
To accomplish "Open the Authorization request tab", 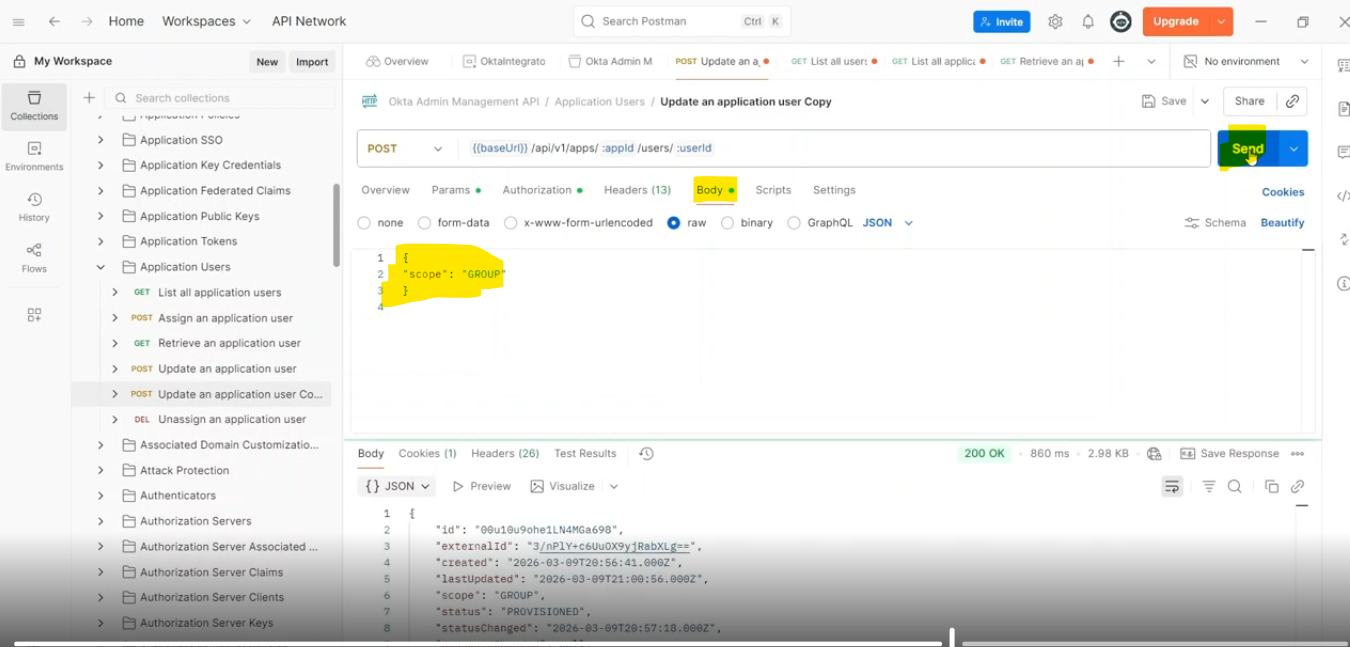I will (x=537, y=190).
